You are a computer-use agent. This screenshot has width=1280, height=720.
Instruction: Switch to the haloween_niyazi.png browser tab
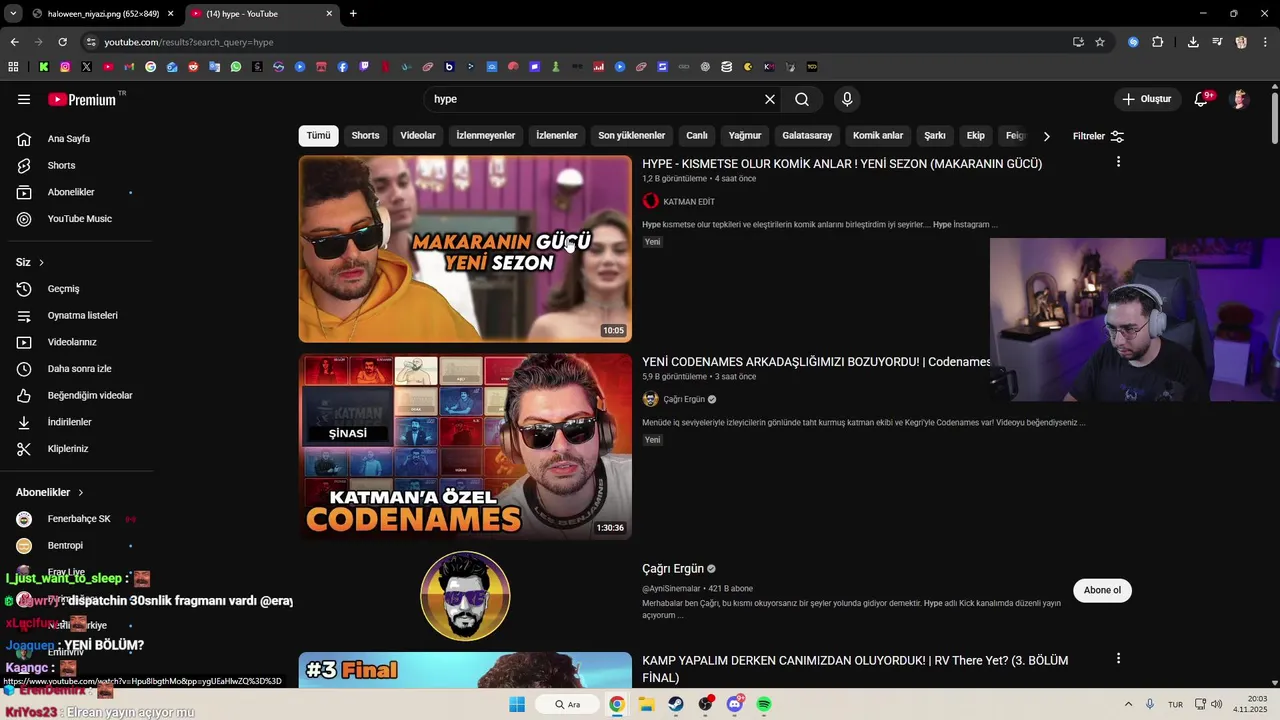pos(103,14)
